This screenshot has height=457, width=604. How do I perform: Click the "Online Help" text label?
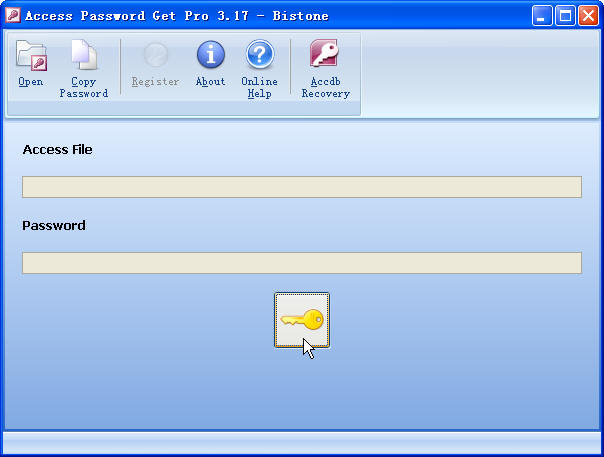[x=259, y=88]
